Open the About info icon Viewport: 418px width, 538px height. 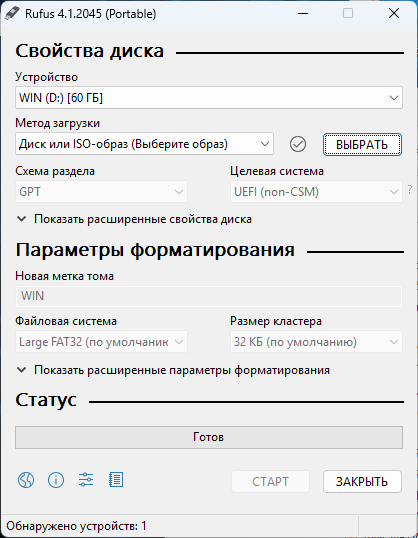(56, 480)
